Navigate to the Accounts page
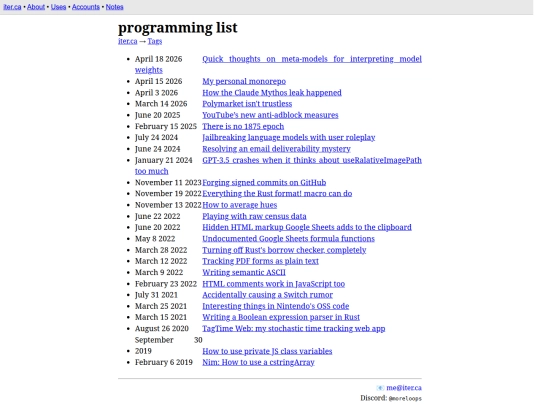The image size is (540, 405). coord(86,7)
